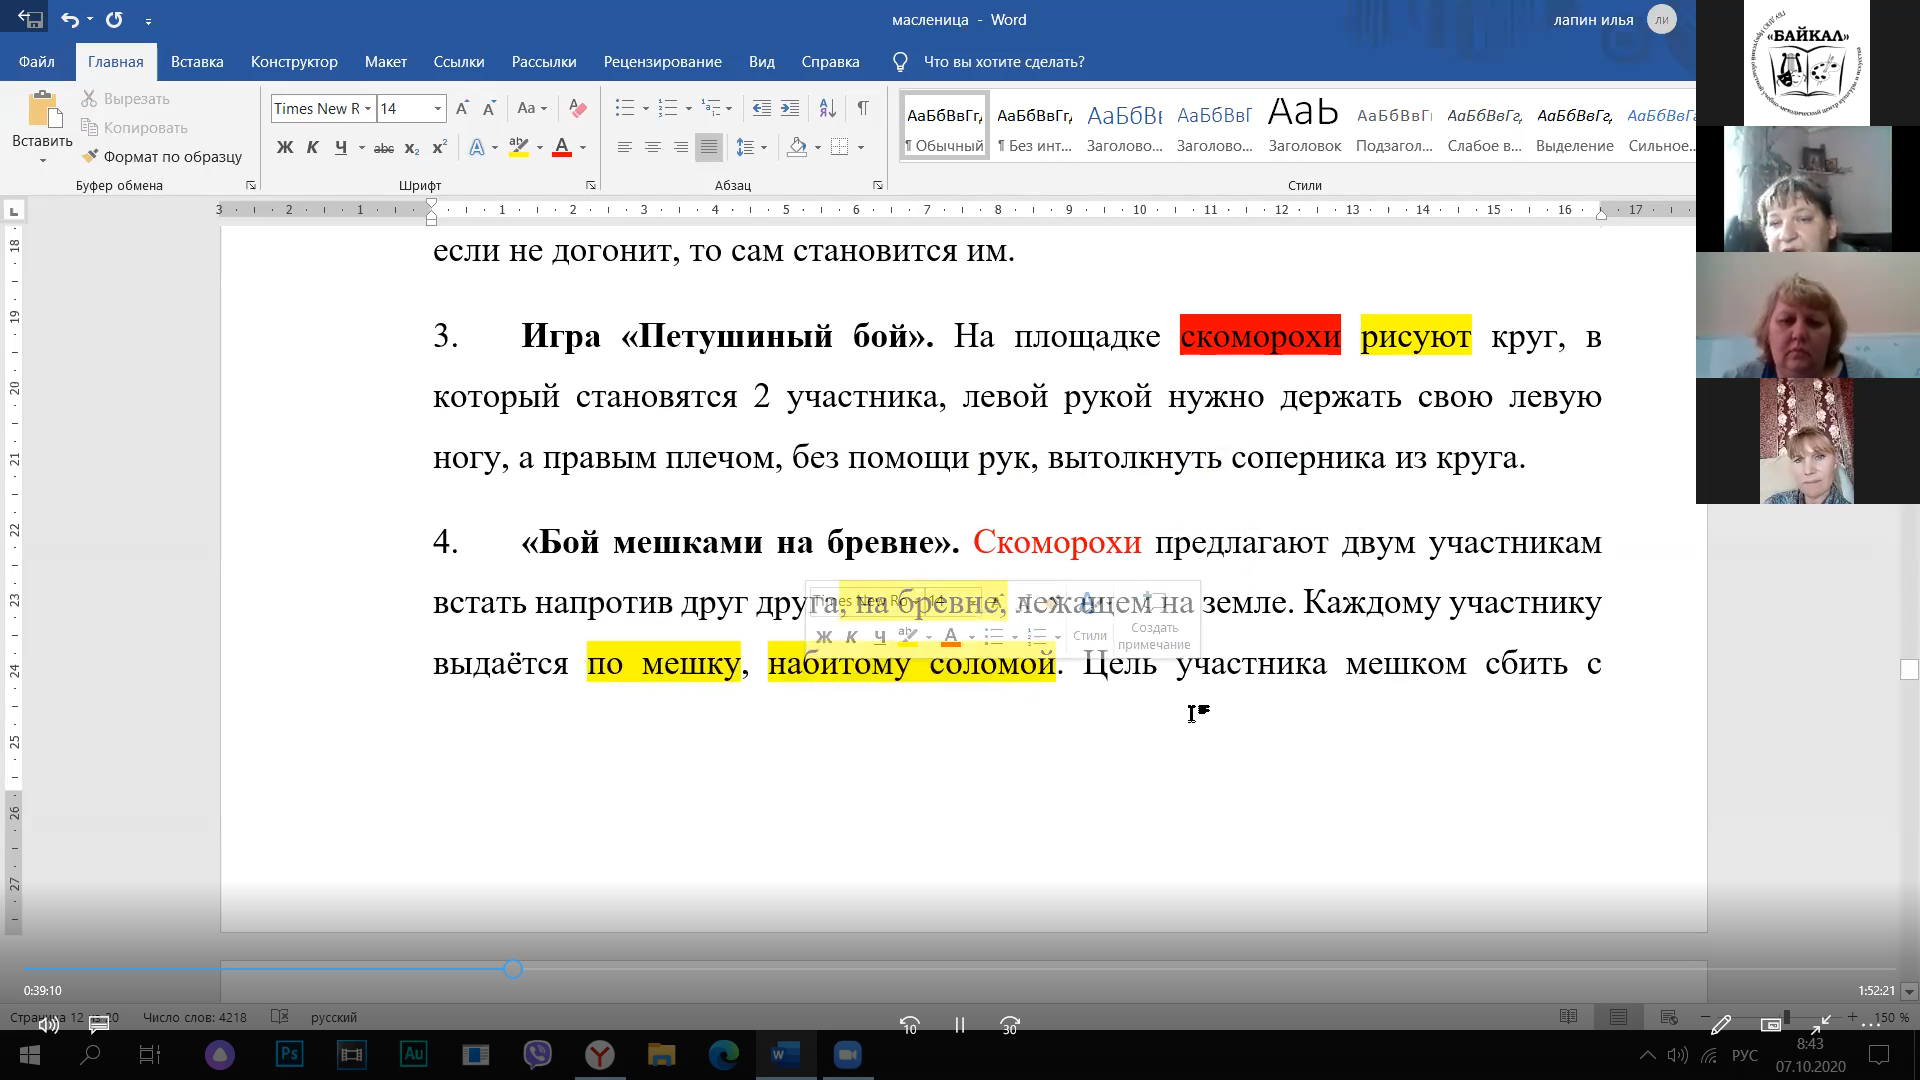Increase indent of paragraph
Viewport: 1920px width, 1080px height.
pos(790,108)
